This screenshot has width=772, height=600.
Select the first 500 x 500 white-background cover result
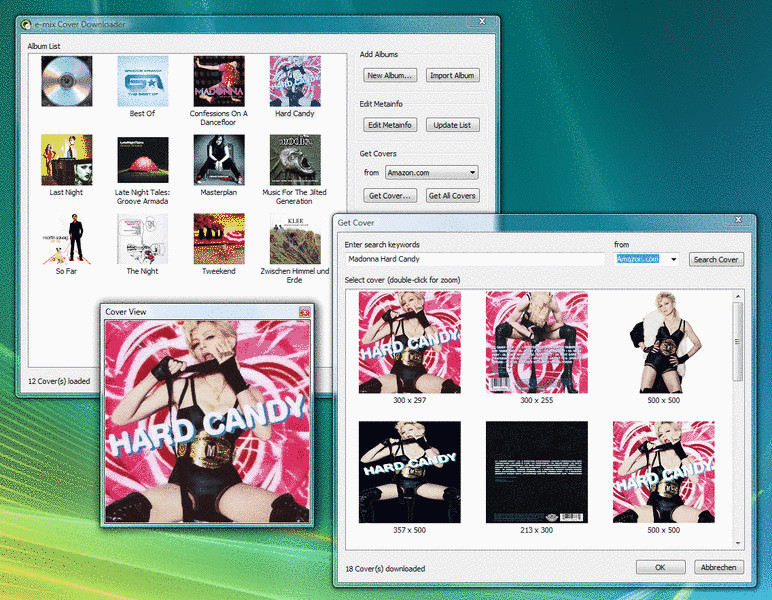pos(664,342)
